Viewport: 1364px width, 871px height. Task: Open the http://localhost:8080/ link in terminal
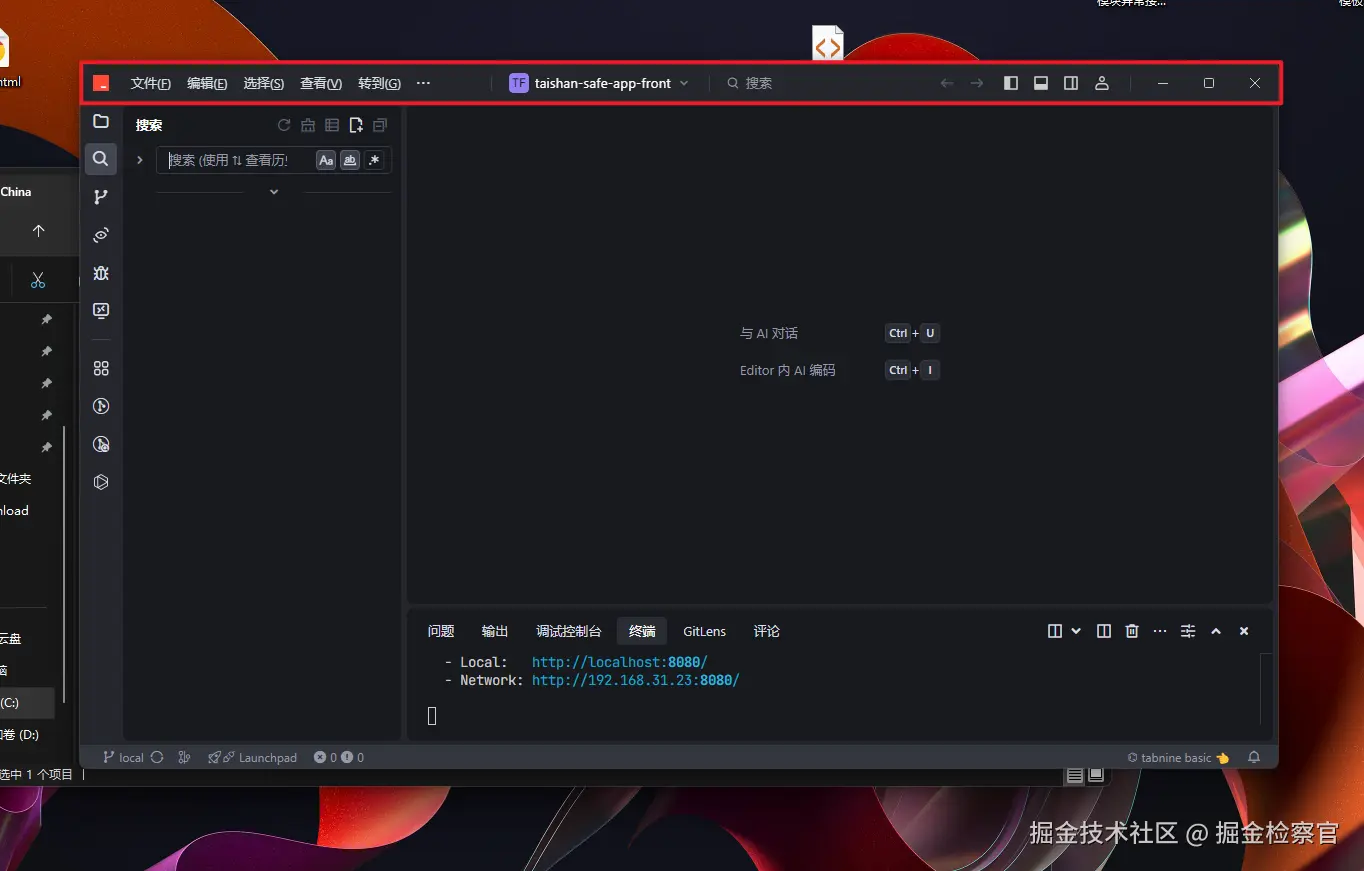point(619,661)
